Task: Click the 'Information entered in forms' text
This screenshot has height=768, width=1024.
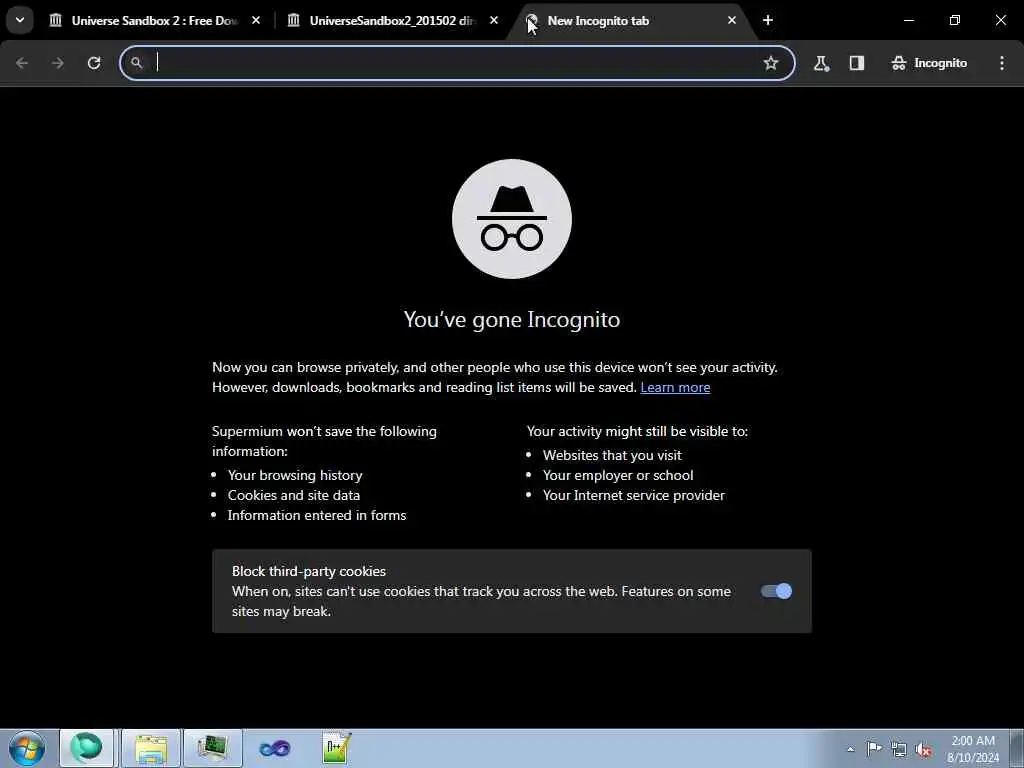Action: click(317, 515)
